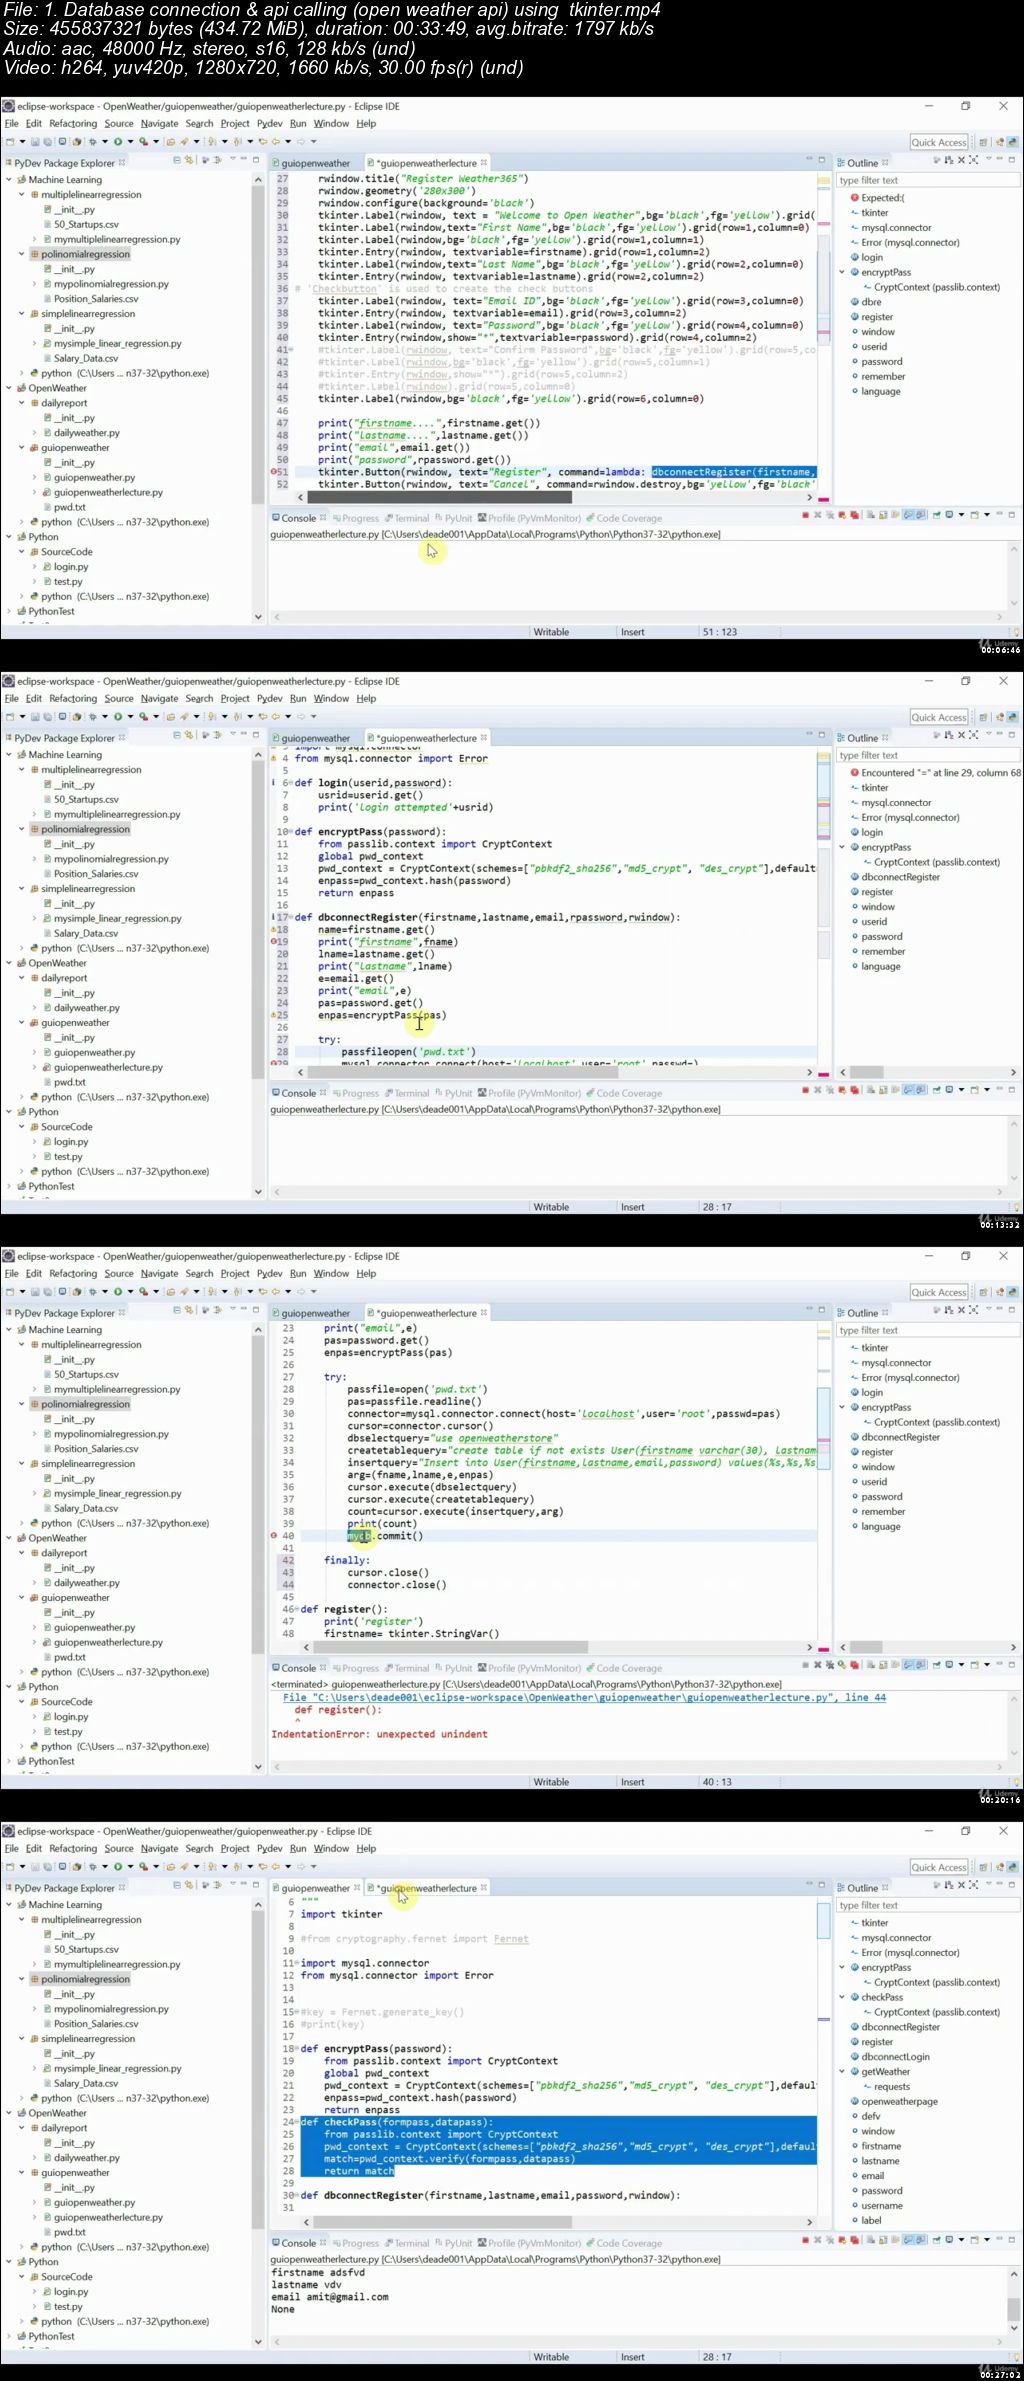Click the Outline filter text box in the 00:13:32 frame
The width and height of the screenshot is (1024, 2381).
click(x=928, y=755)
